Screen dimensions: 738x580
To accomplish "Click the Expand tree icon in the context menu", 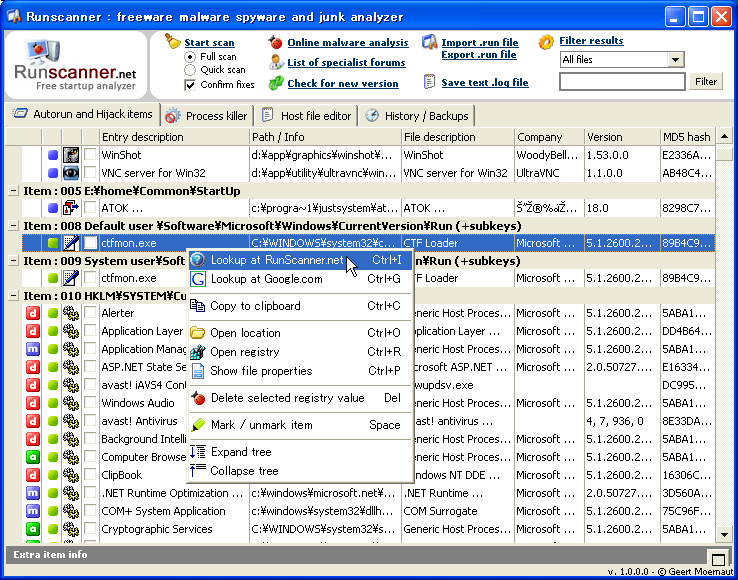I will click(198, 452).
